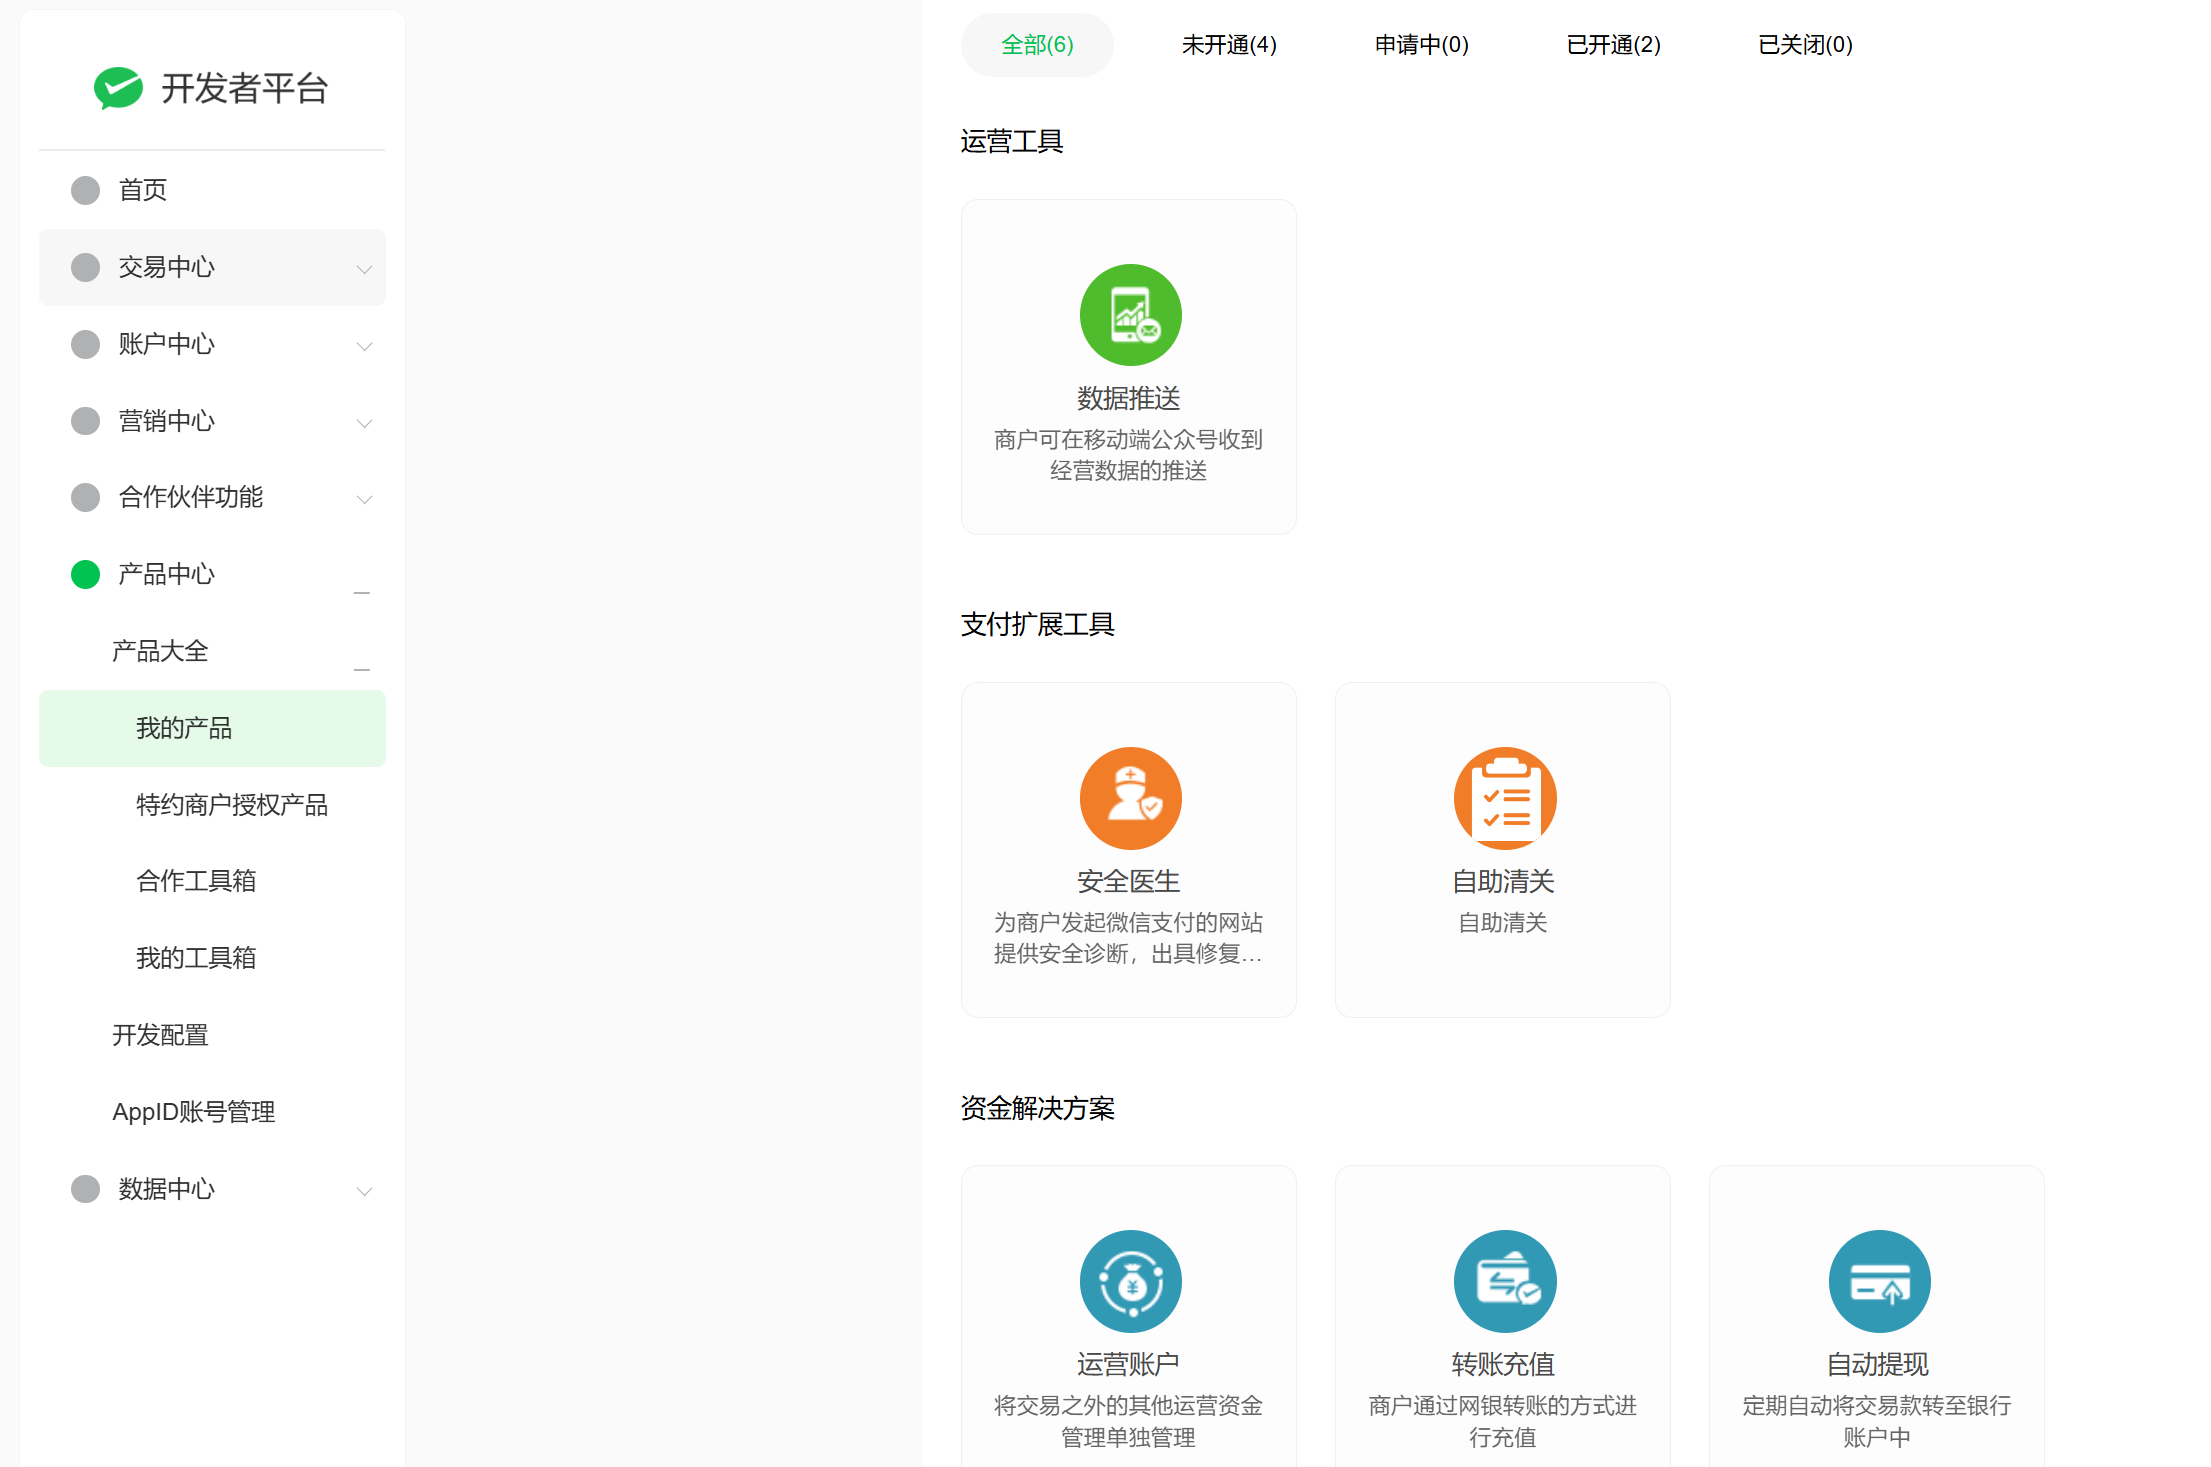
Task: Expand the 数据中心 chevron
Action: point(364,1191)
